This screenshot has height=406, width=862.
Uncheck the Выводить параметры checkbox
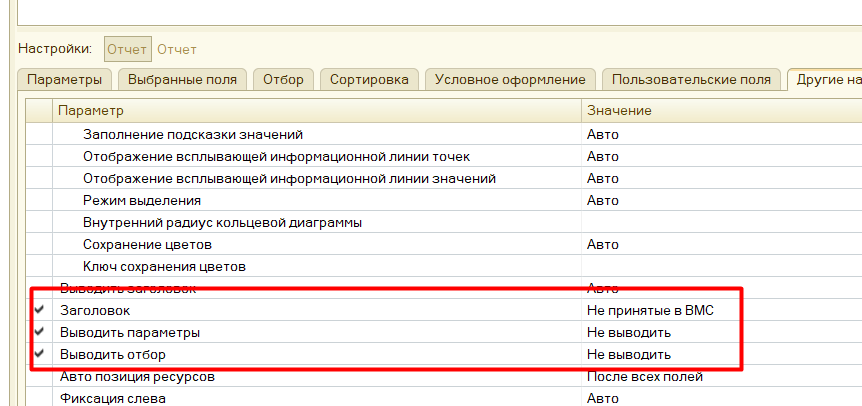coord(40,332)
